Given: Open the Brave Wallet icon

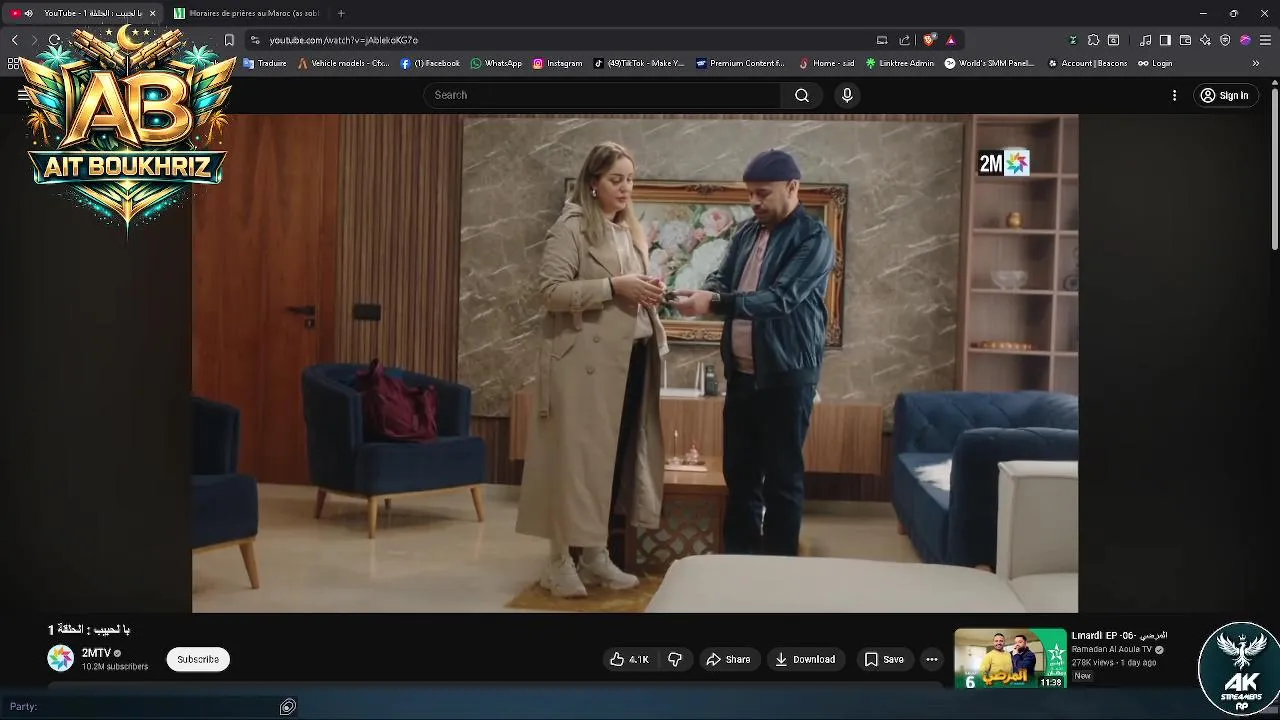Looking at the screenshot, I should (1185, 40).
